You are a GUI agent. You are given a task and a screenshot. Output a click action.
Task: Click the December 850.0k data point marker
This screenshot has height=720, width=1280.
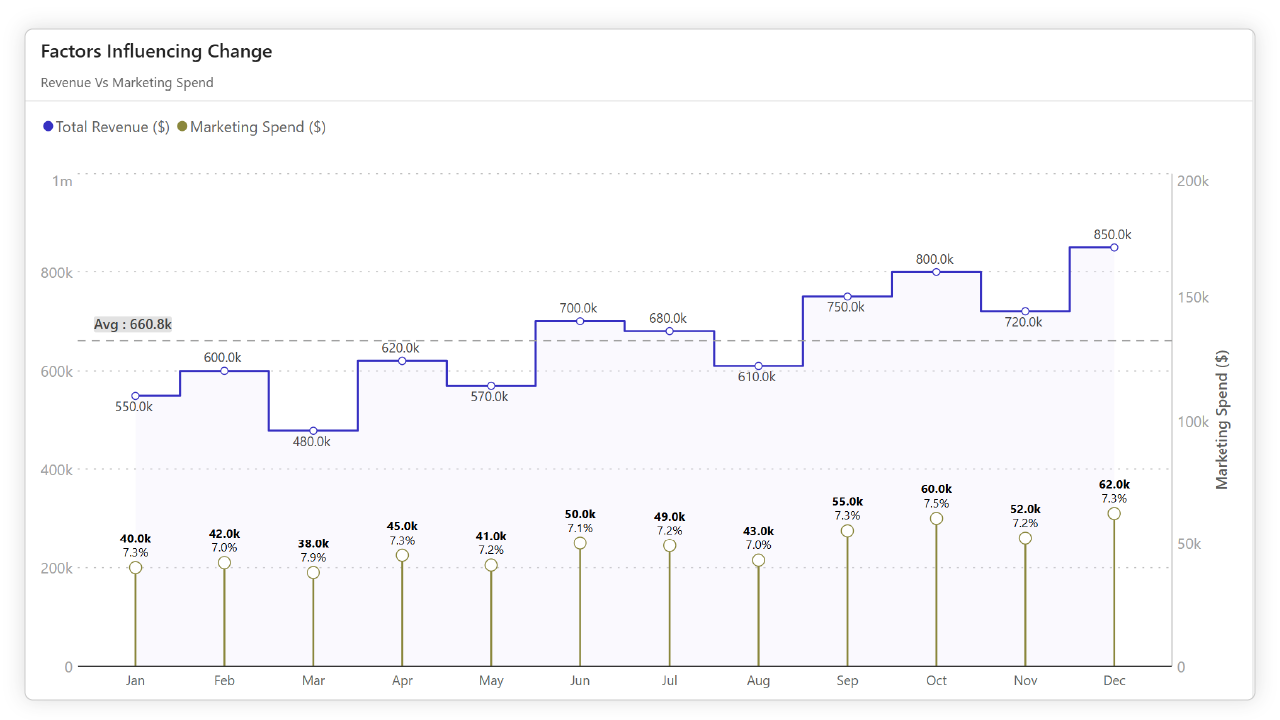pyautogui.click(x=1113, y=245)
